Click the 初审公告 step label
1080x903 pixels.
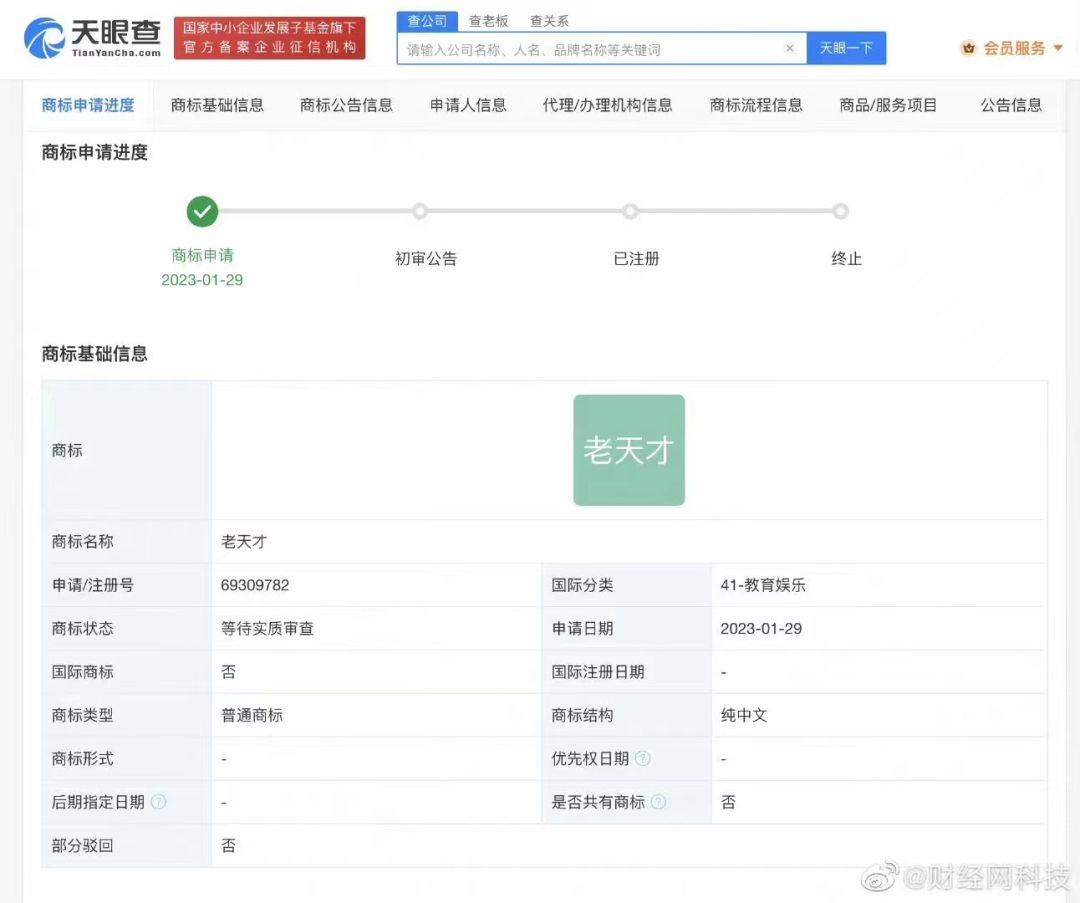pyautogui.click(x=426, y=258)
